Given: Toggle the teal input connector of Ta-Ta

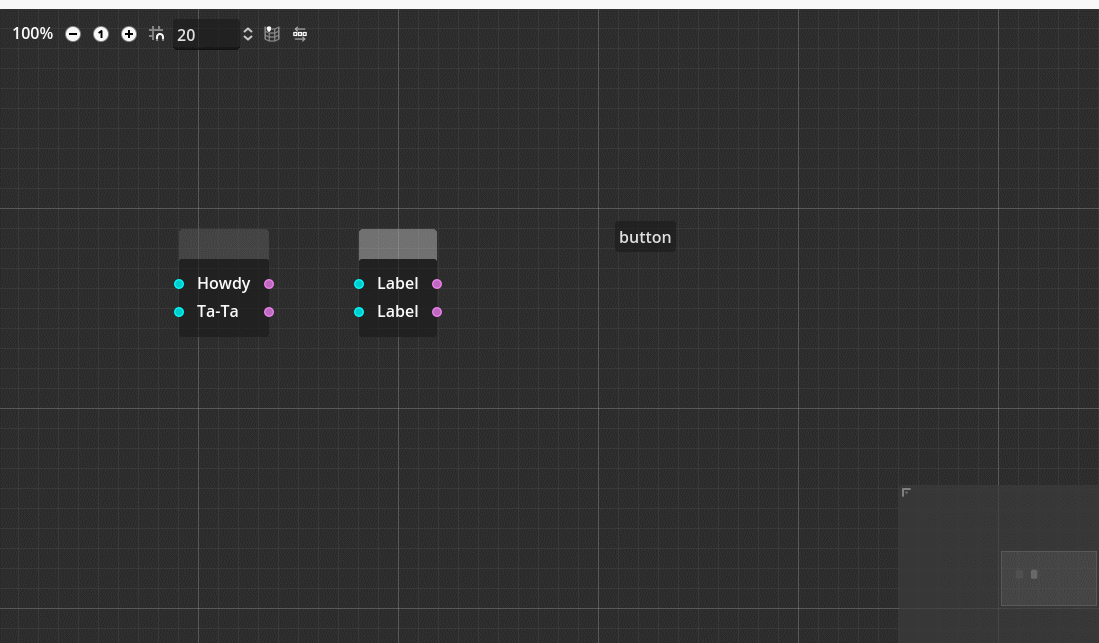Looking at the screenshot, I should (179, 312).
